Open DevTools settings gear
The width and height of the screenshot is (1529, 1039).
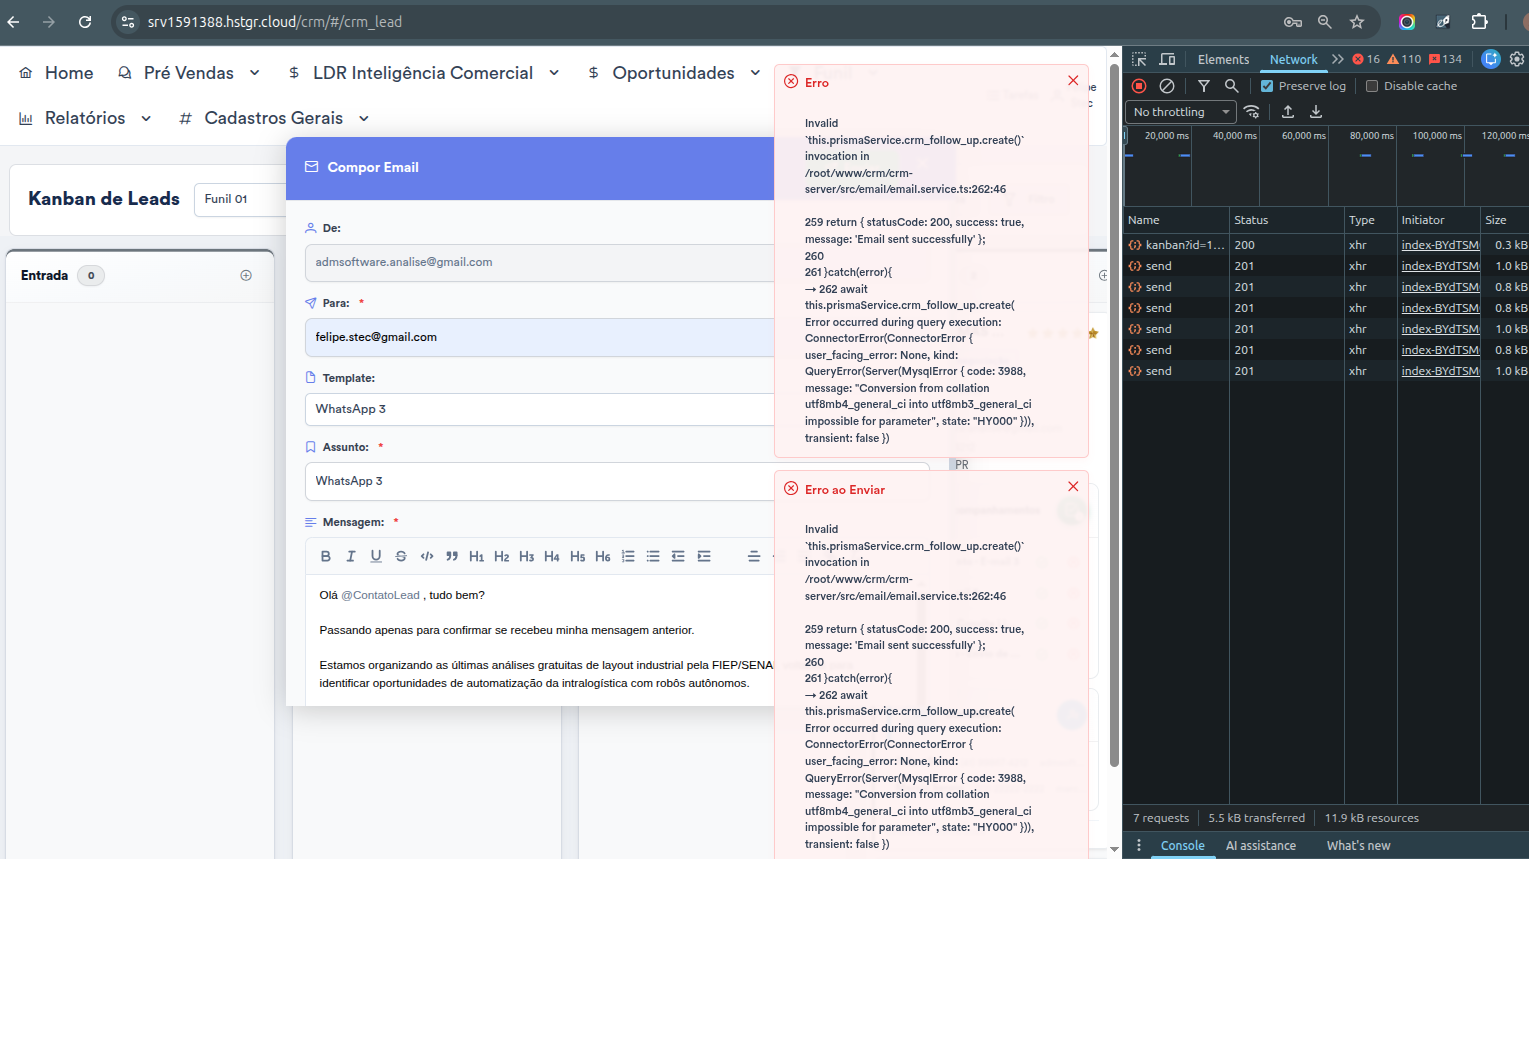1517,59
